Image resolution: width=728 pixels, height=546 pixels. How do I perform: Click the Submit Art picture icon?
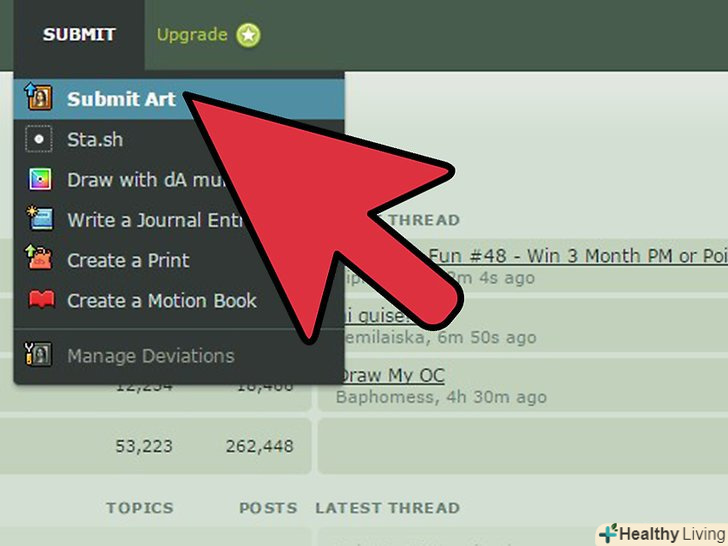pos(38,97)
